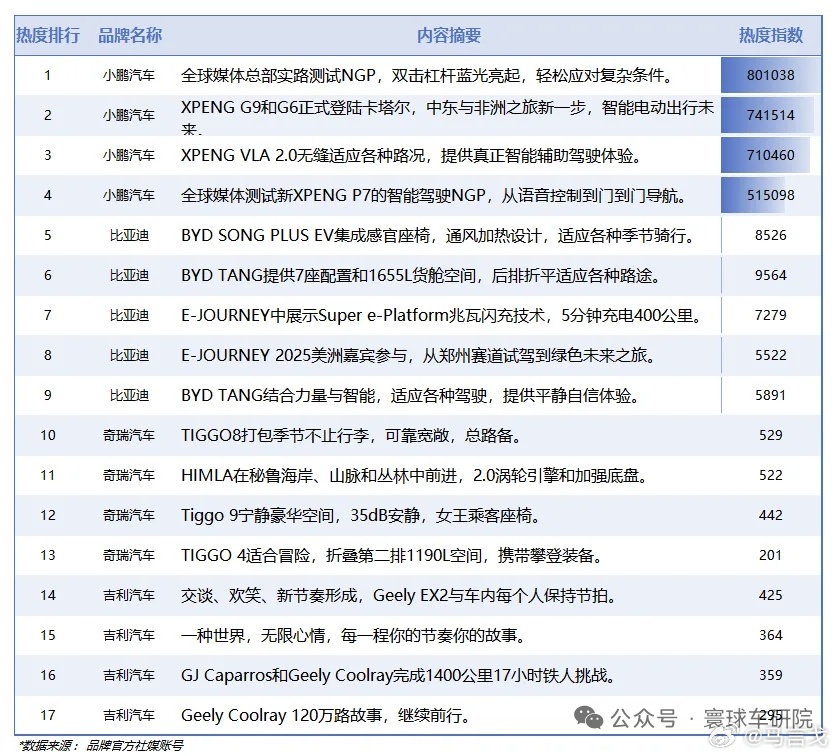Click brand 小鹏汽车 in rank 2 row

tap(129, 115)
